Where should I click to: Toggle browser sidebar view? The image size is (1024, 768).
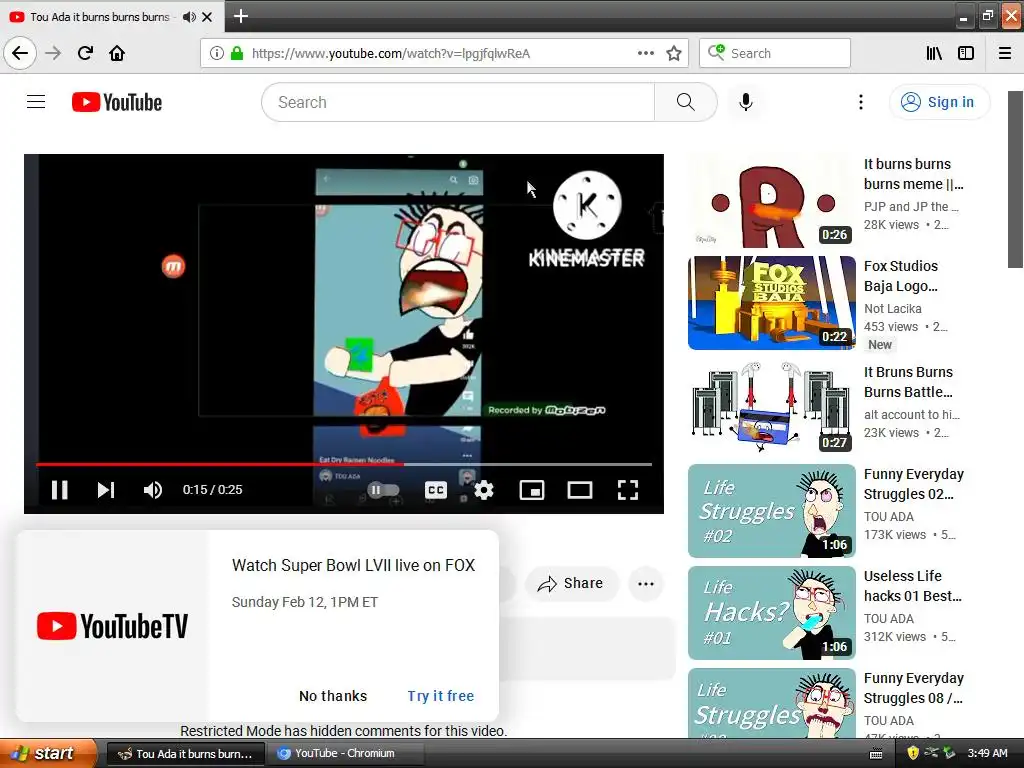click(x=966, y=53)
